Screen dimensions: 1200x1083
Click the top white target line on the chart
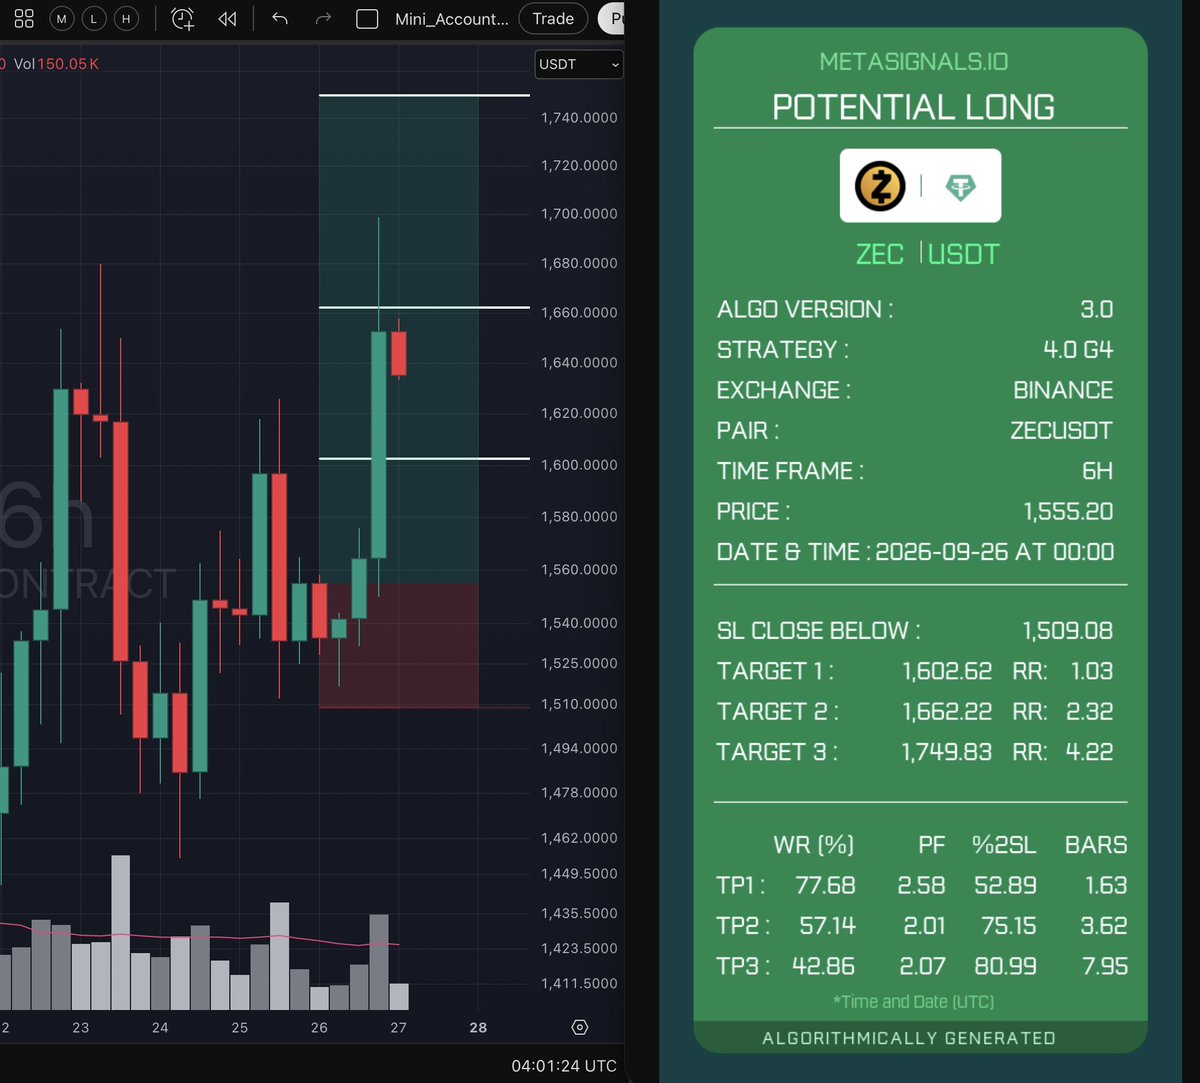click(x=424, y=95)
